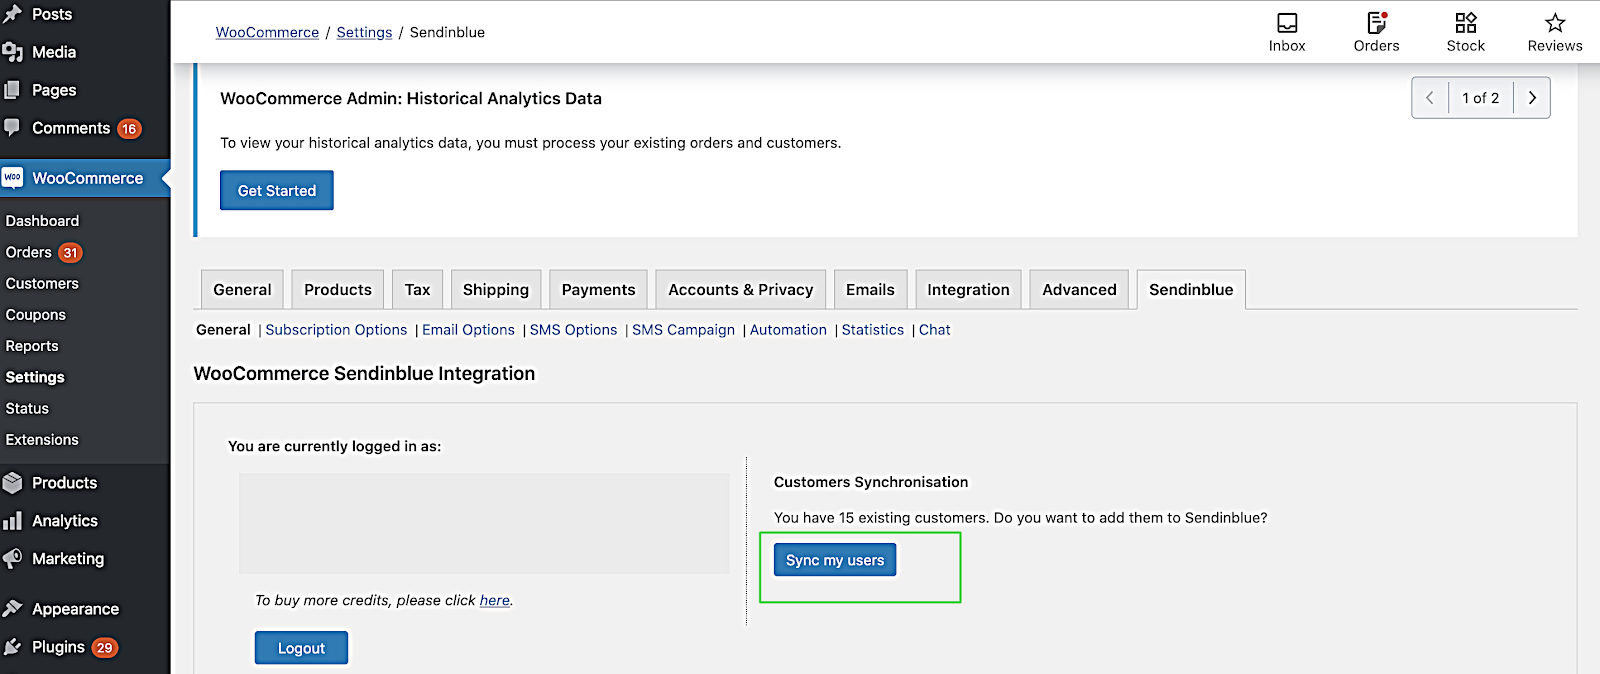Open the Integration settings tab
This screenshot has height=674, width=1600.
point(968,289)
